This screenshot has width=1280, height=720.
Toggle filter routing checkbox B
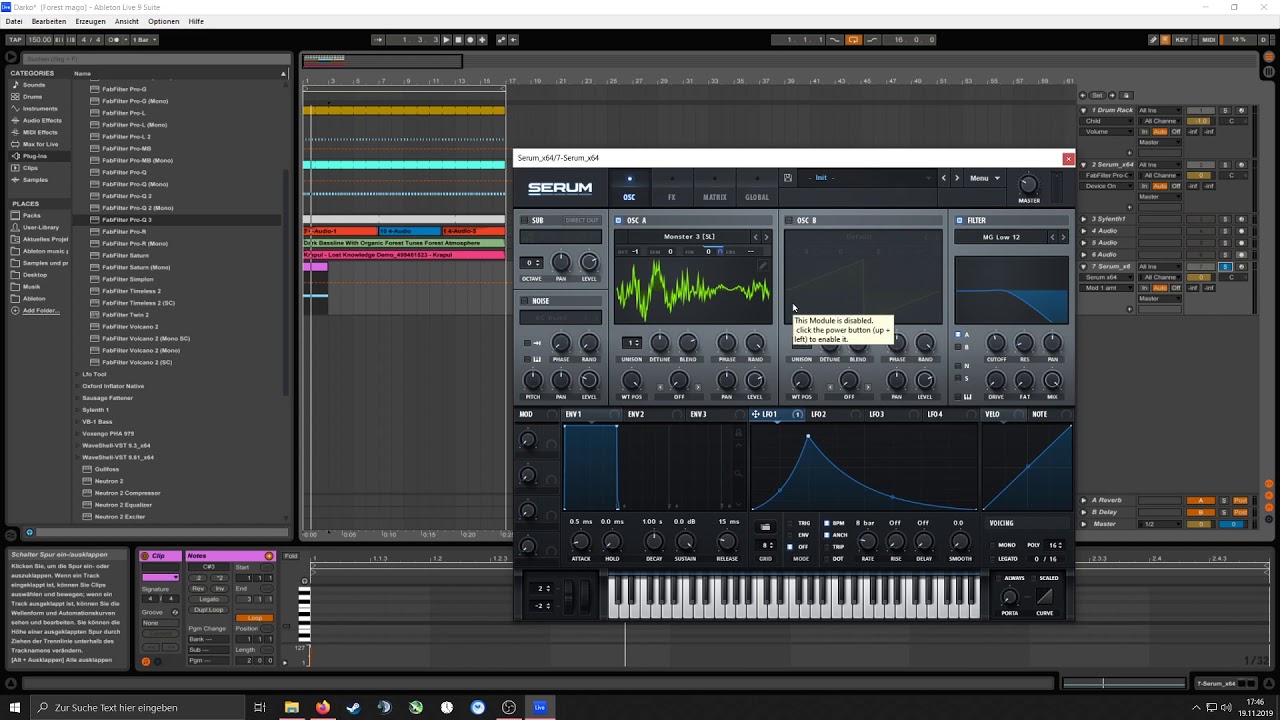point(958,347)
